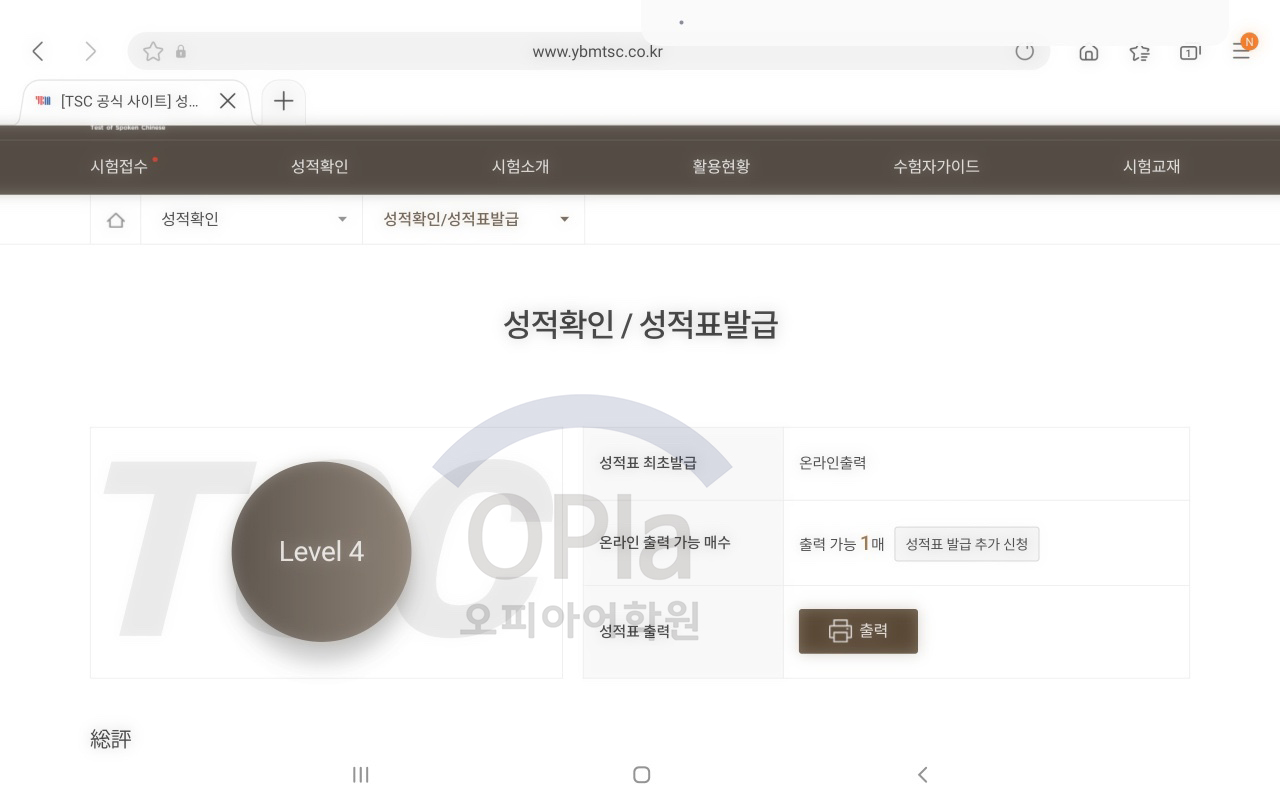Expand the 성적확인/성적표발급 breadcrumb dropdown
Viewport: 1280px width, 800px height.
click(x=474, y=219)
